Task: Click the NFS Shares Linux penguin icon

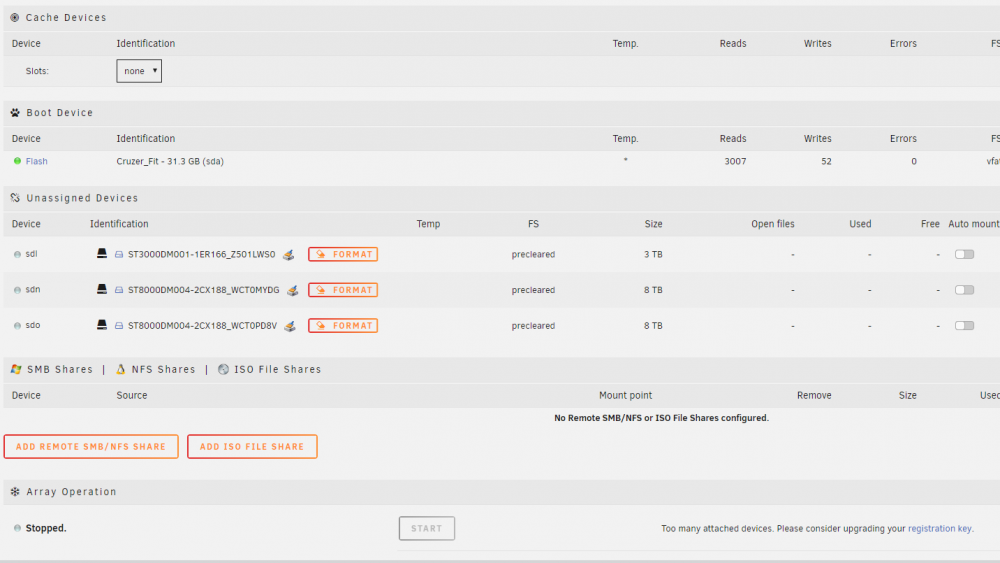Action: (x=121, y=370)
